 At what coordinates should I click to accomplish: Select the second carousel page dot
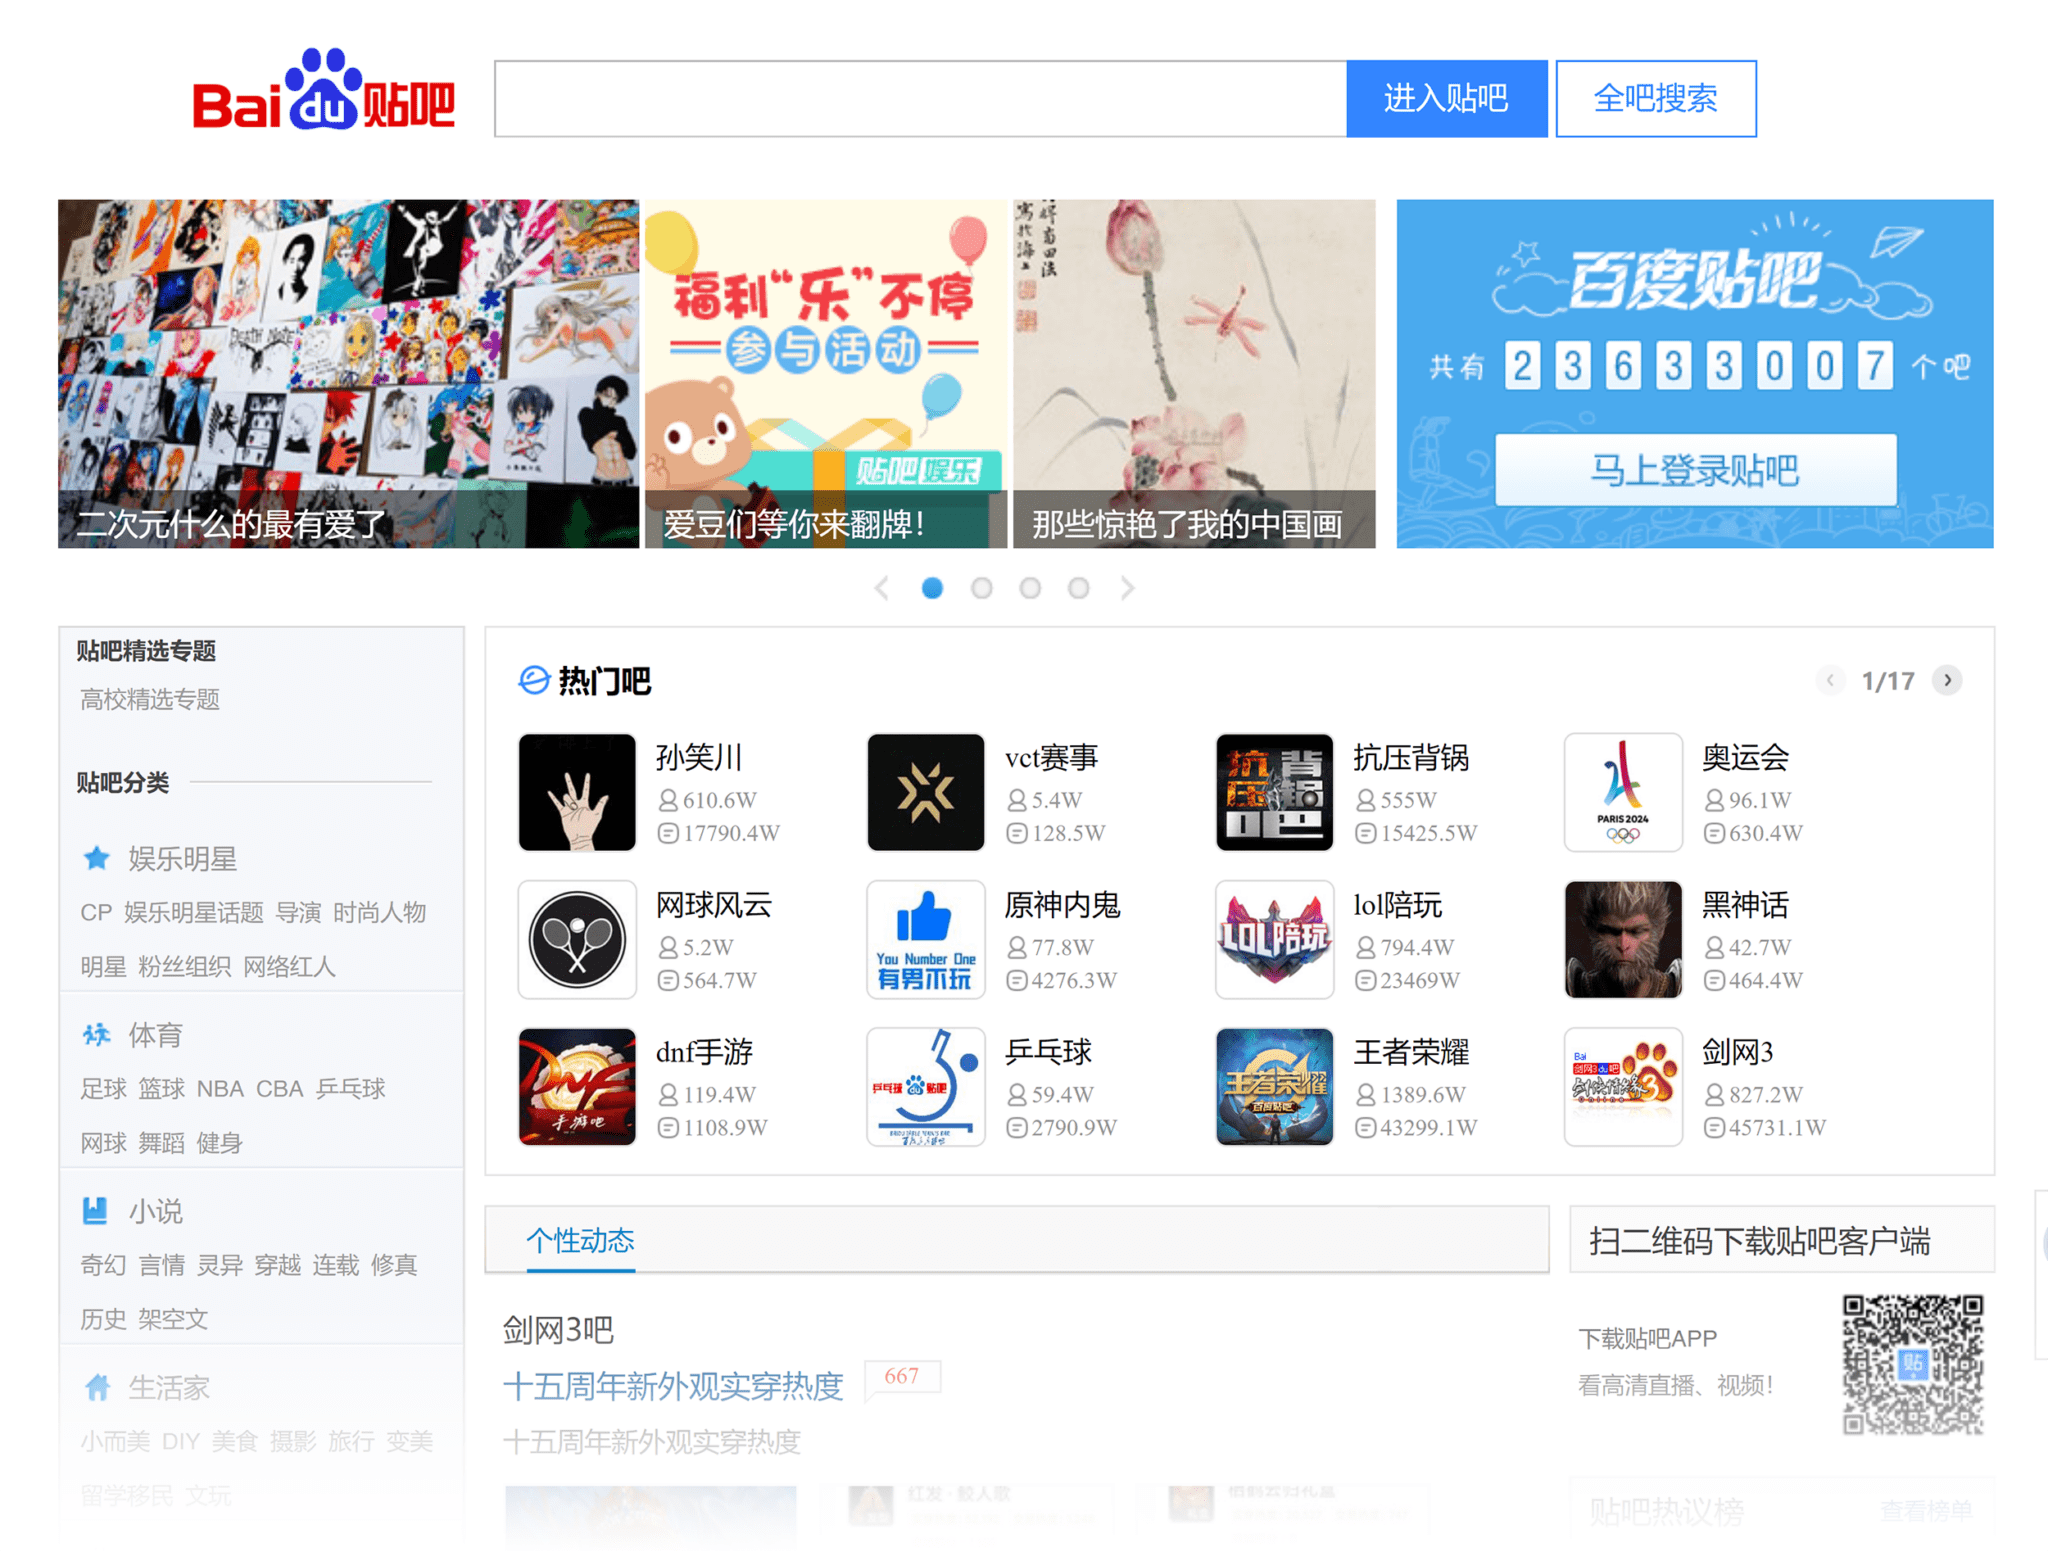tap(981, 588)
